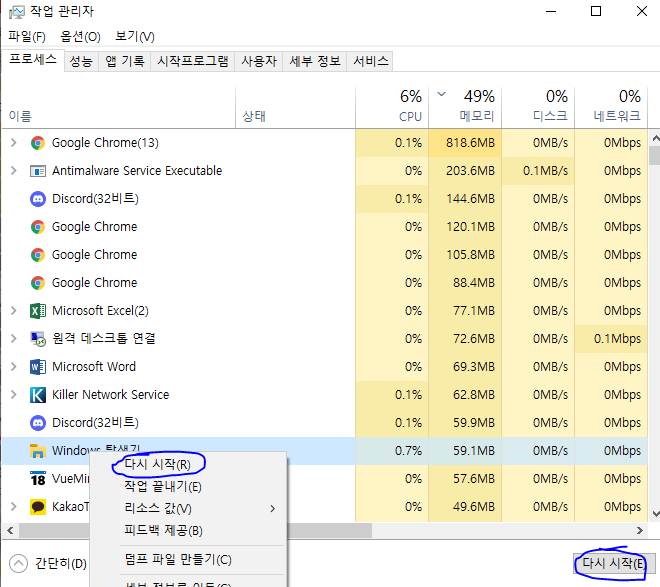Click the KakaoTalk speech bubble icon
This screenshot has height=587, width=660.
[x=38, y=507]
